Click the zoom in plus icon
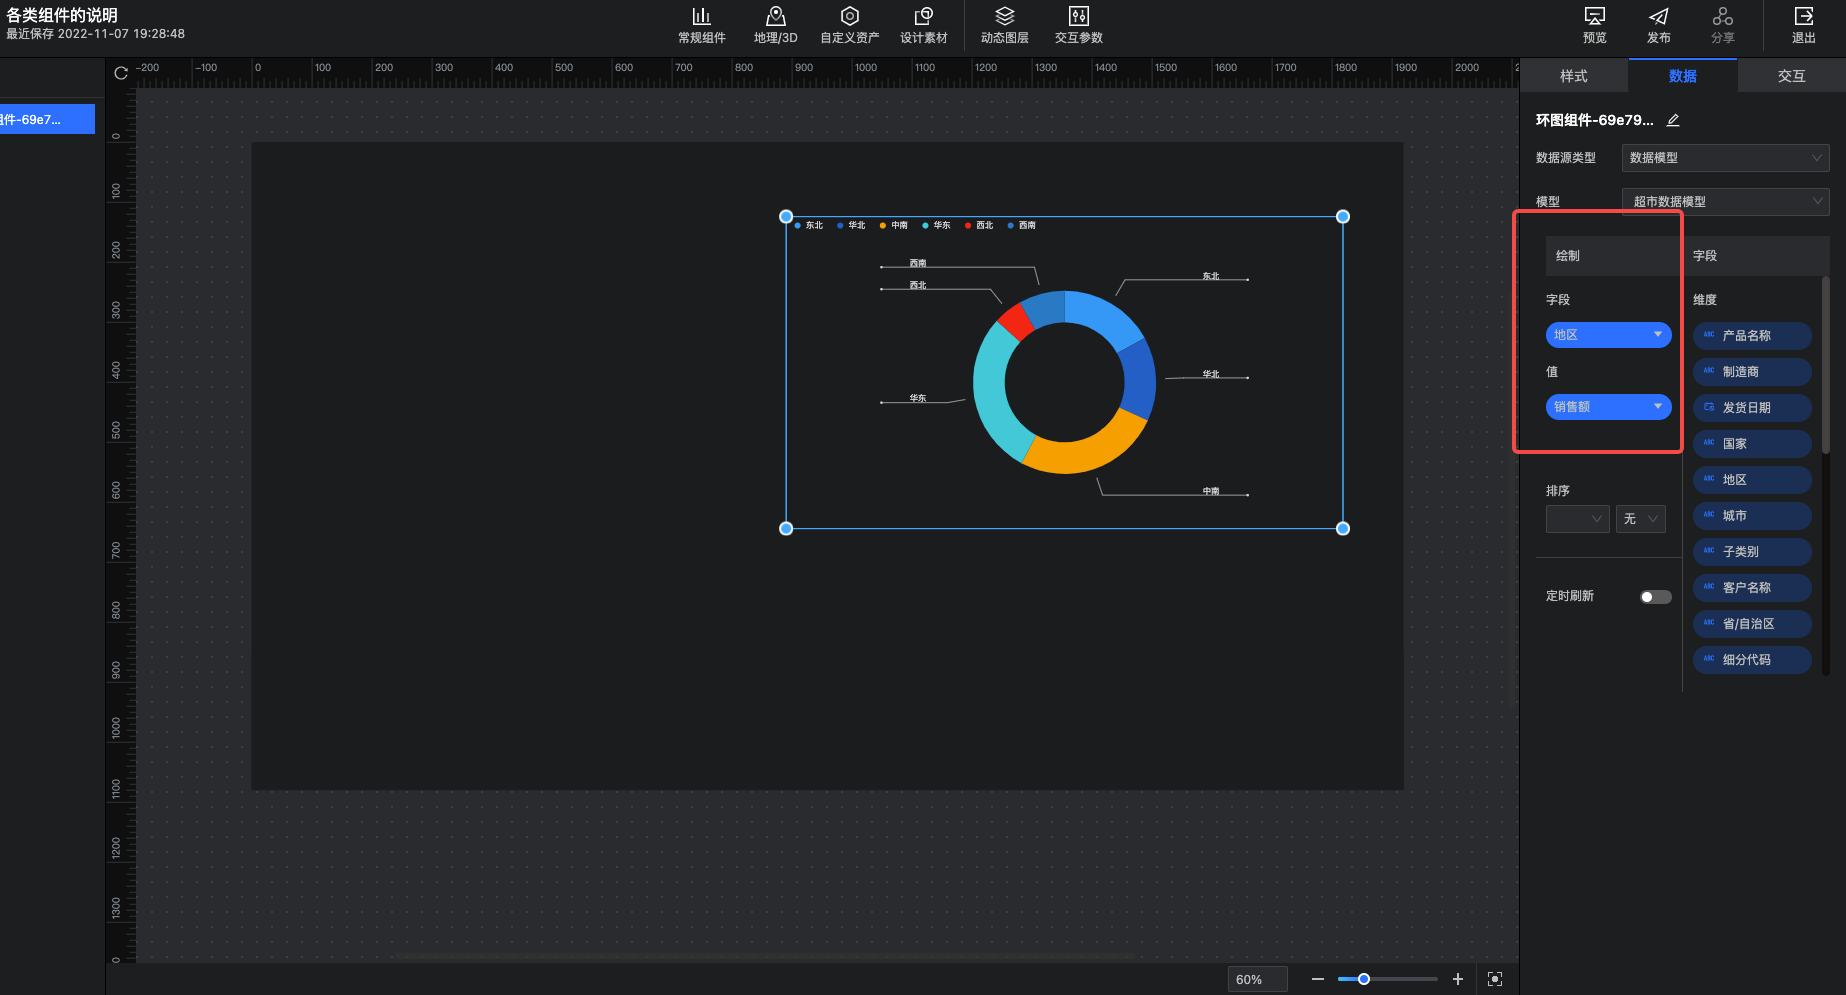This screenshot has width=1846, height=995. 1458,979
